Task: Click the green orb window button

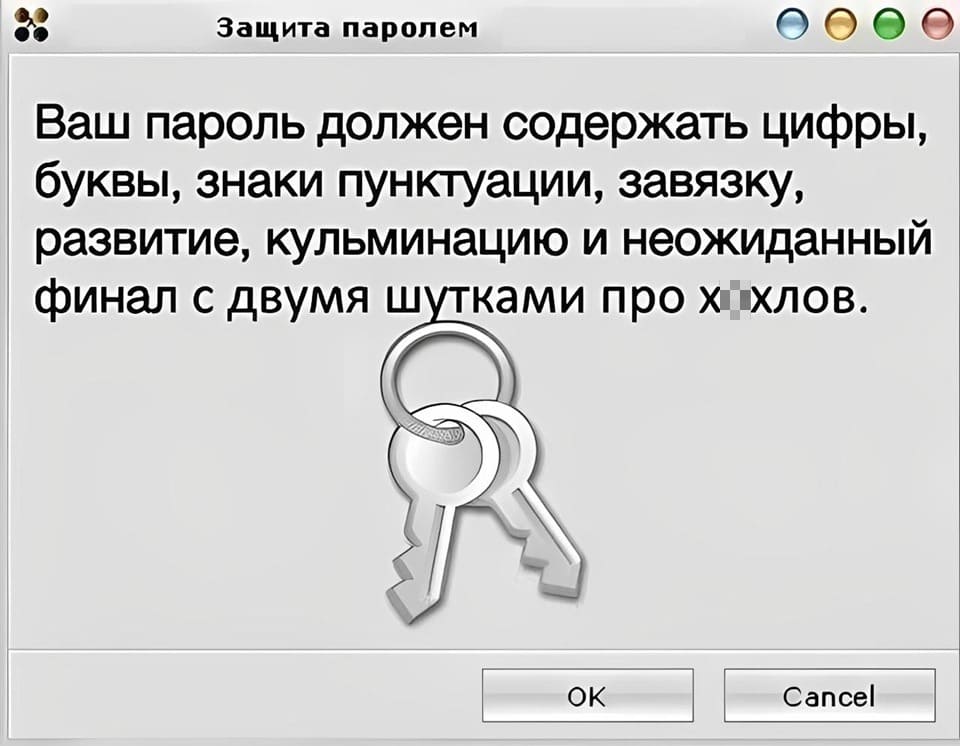Action: coord(890,26)
